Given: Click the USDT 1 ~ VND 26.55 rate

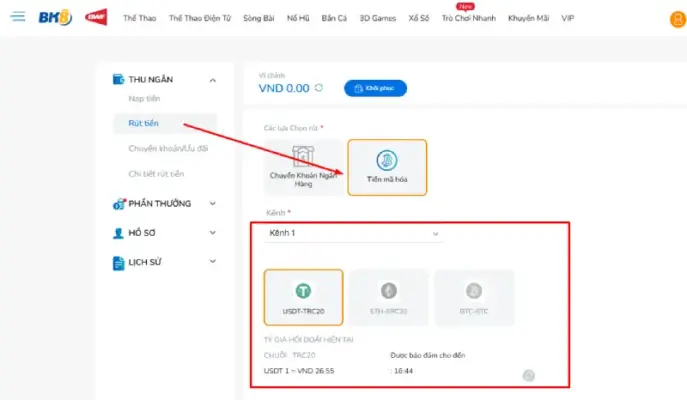Looking at the screenshot, I should point(299,371).
